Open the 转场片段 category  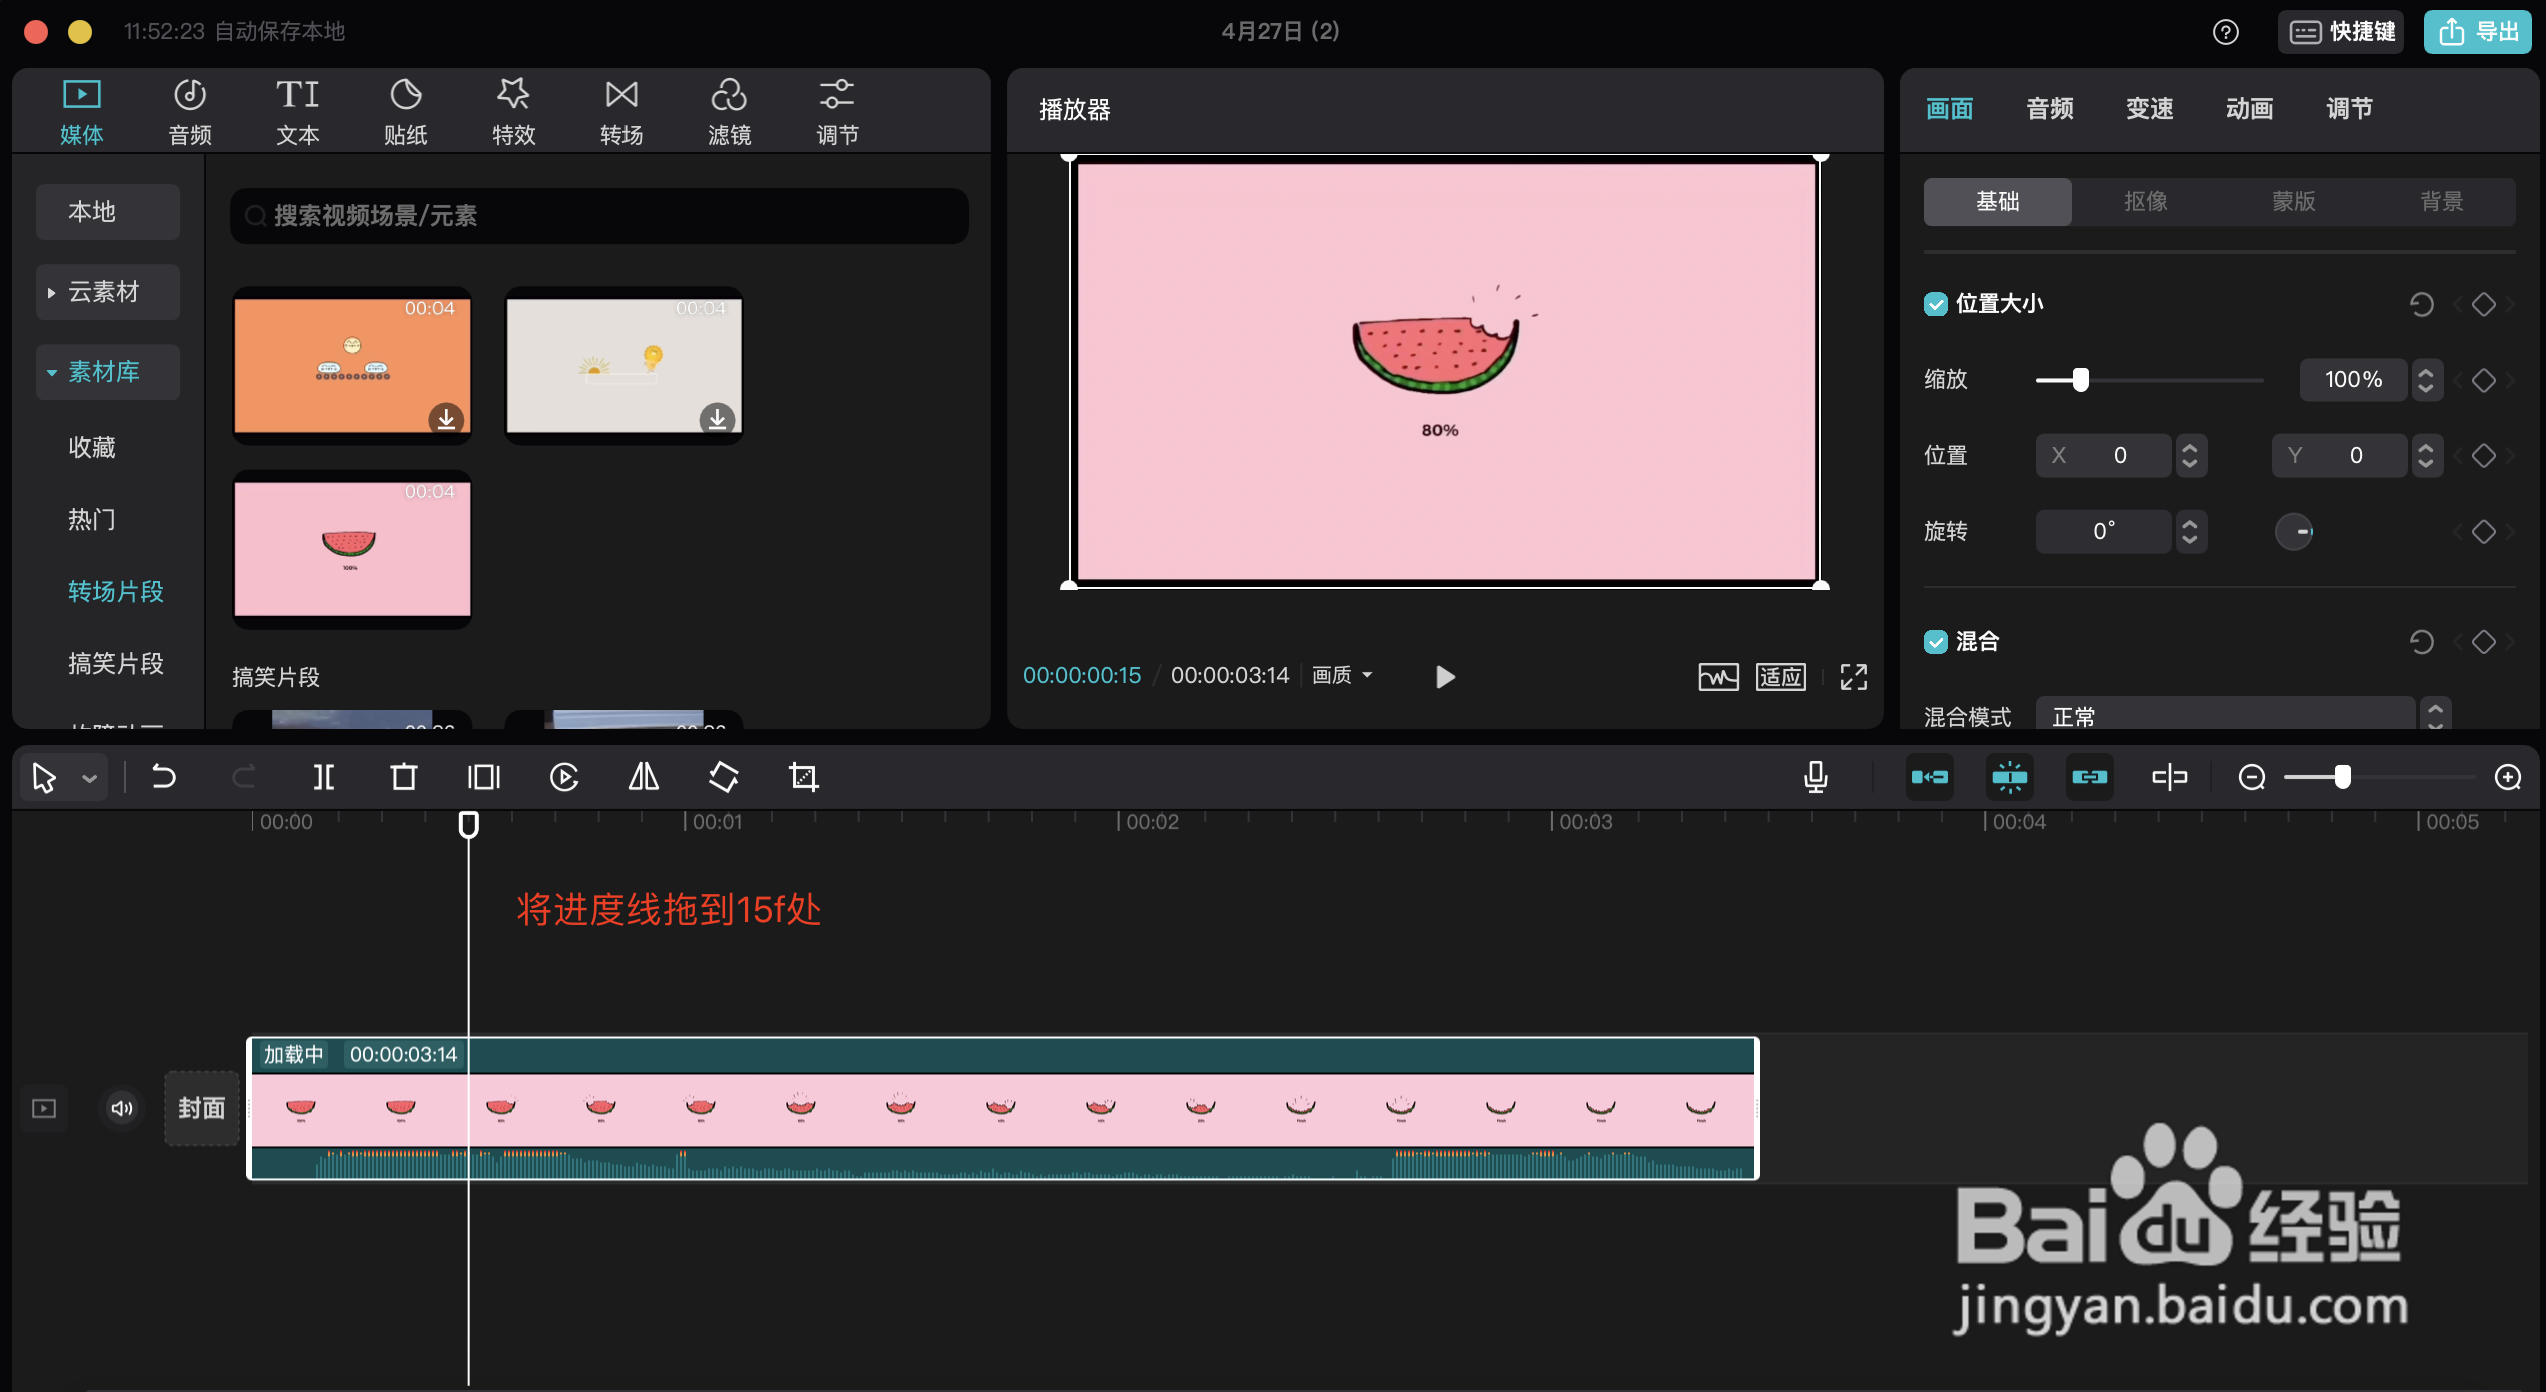[116, 592]
